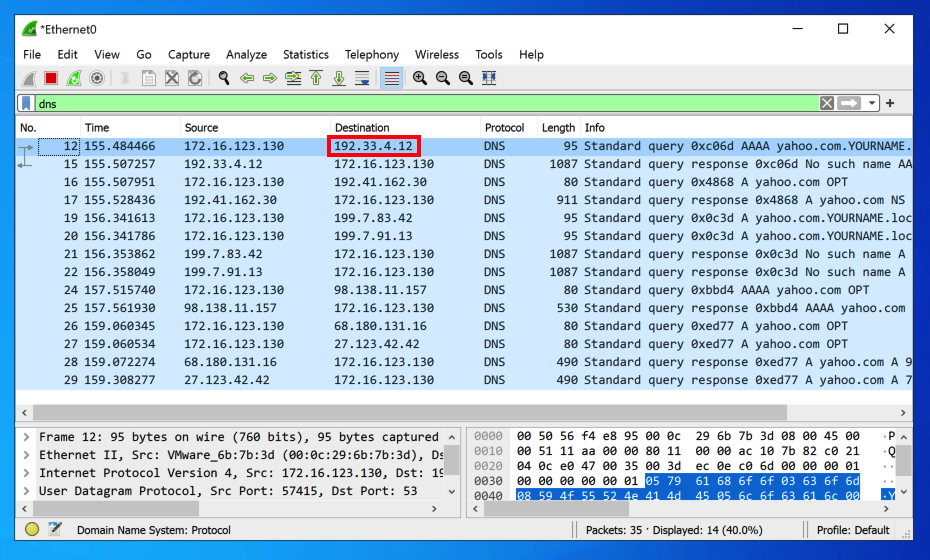Toggle auto-scroll during live capture
The height and width of the screenshot is (560, 930).
point(362,78)
